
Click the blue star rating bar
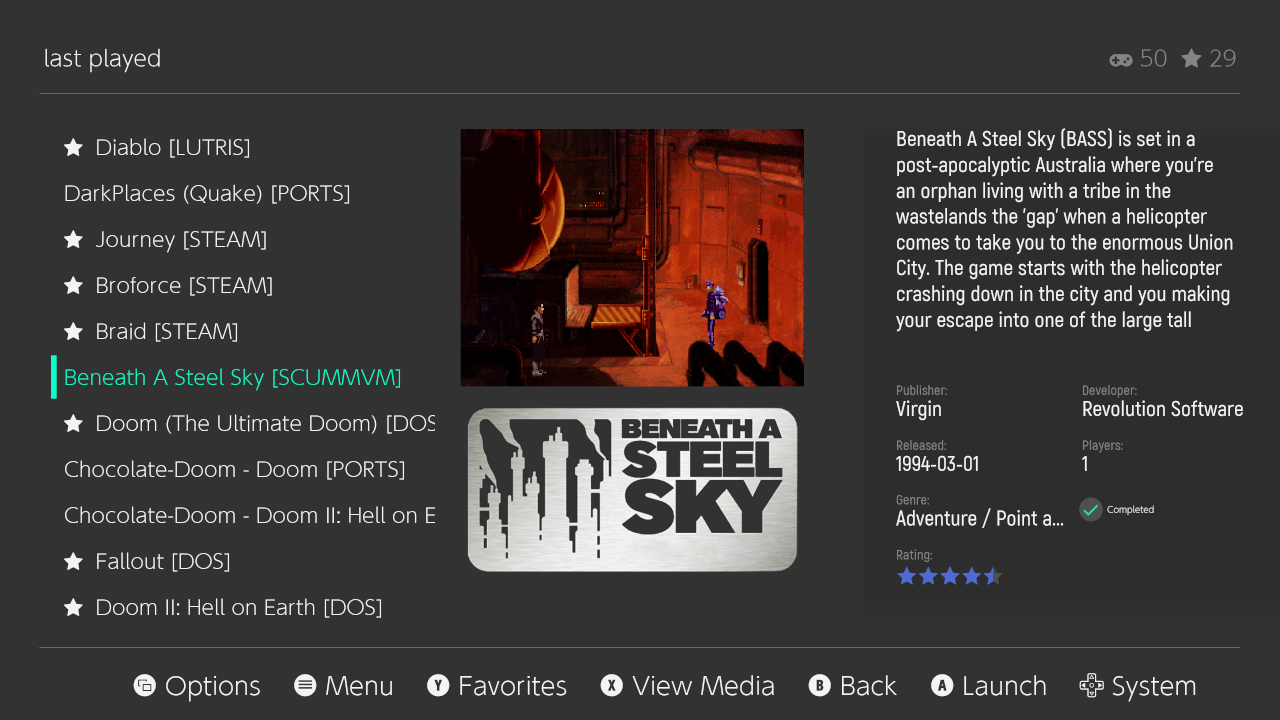click(x=949, y=576)
